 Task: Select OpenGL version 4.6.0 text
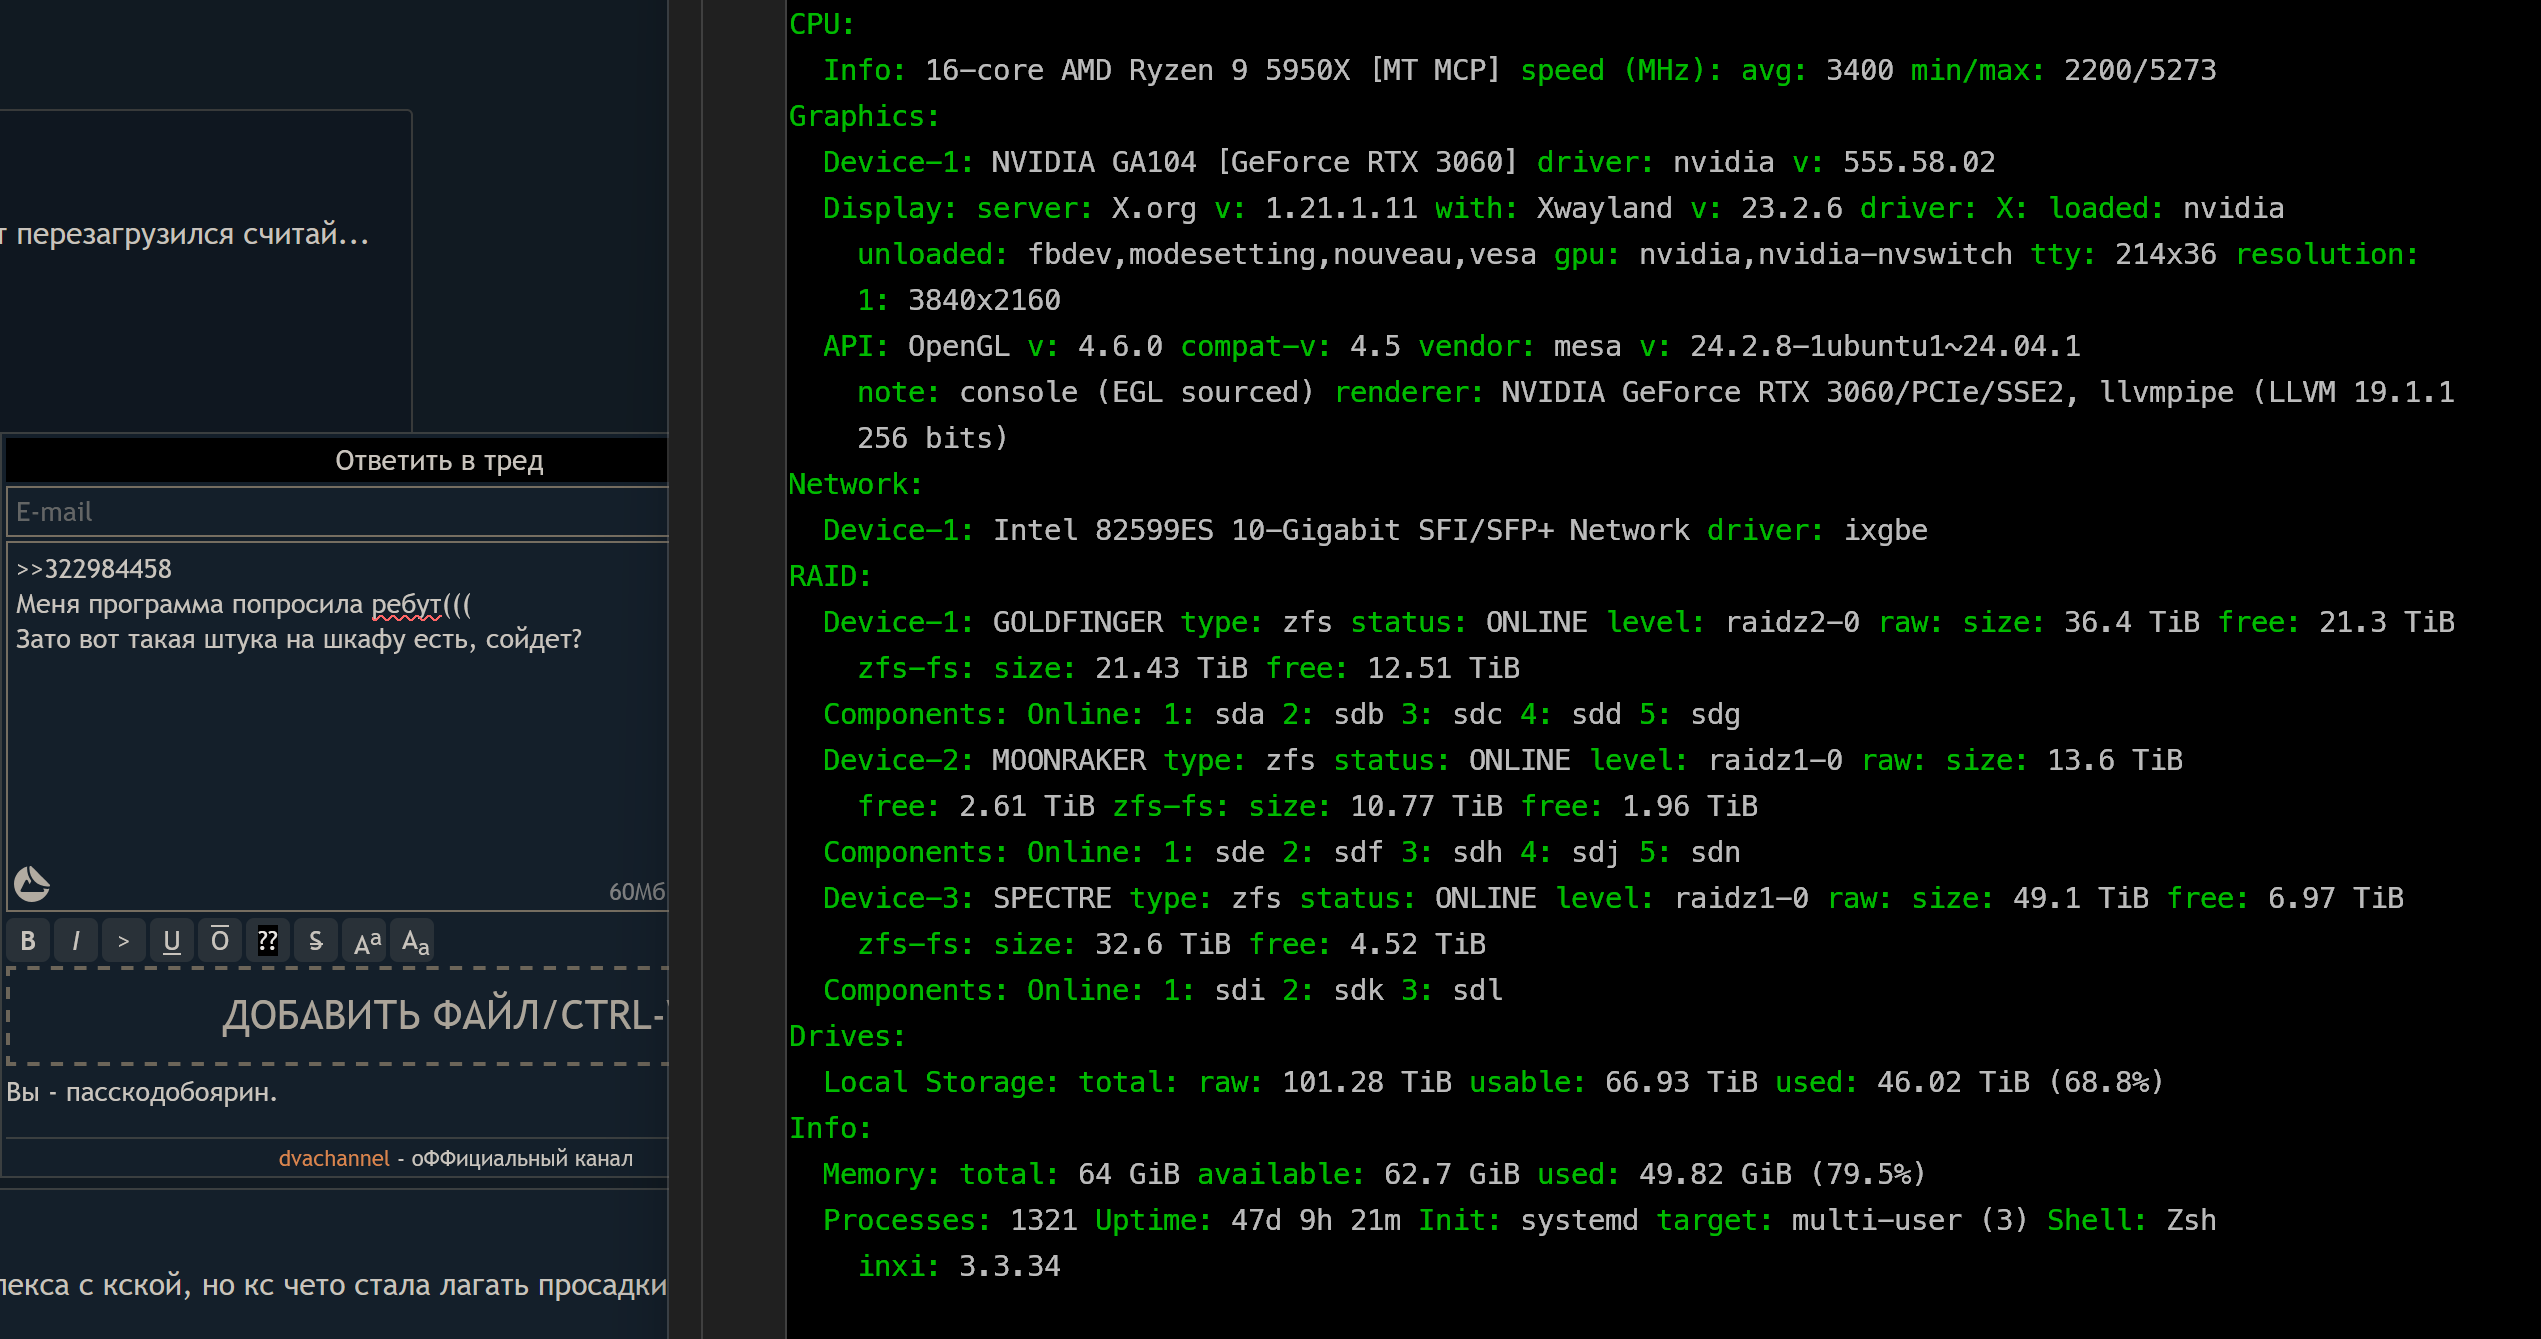tap(1120, 346)
